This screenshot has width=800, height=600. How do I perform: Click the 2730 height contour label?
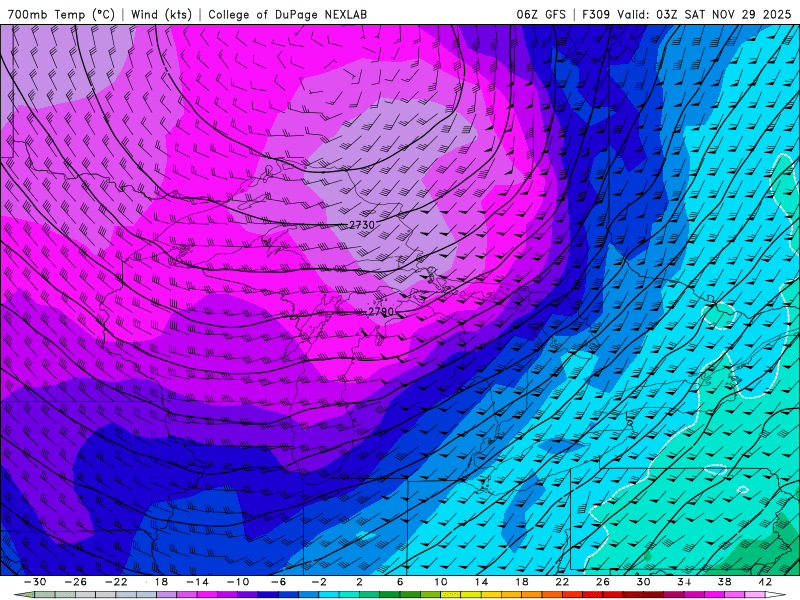[362, 225]
